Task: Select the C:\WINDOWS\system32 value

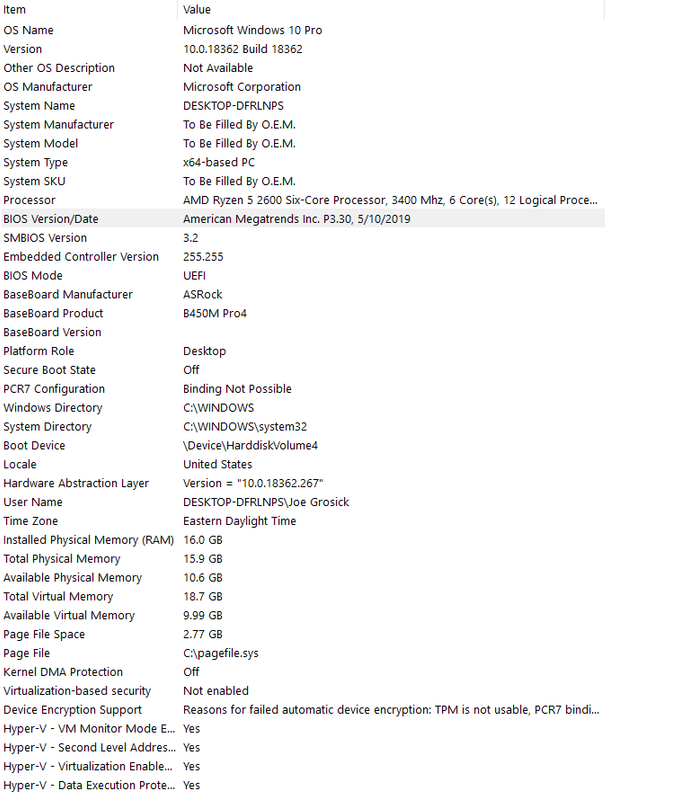Action: (245, 427)
